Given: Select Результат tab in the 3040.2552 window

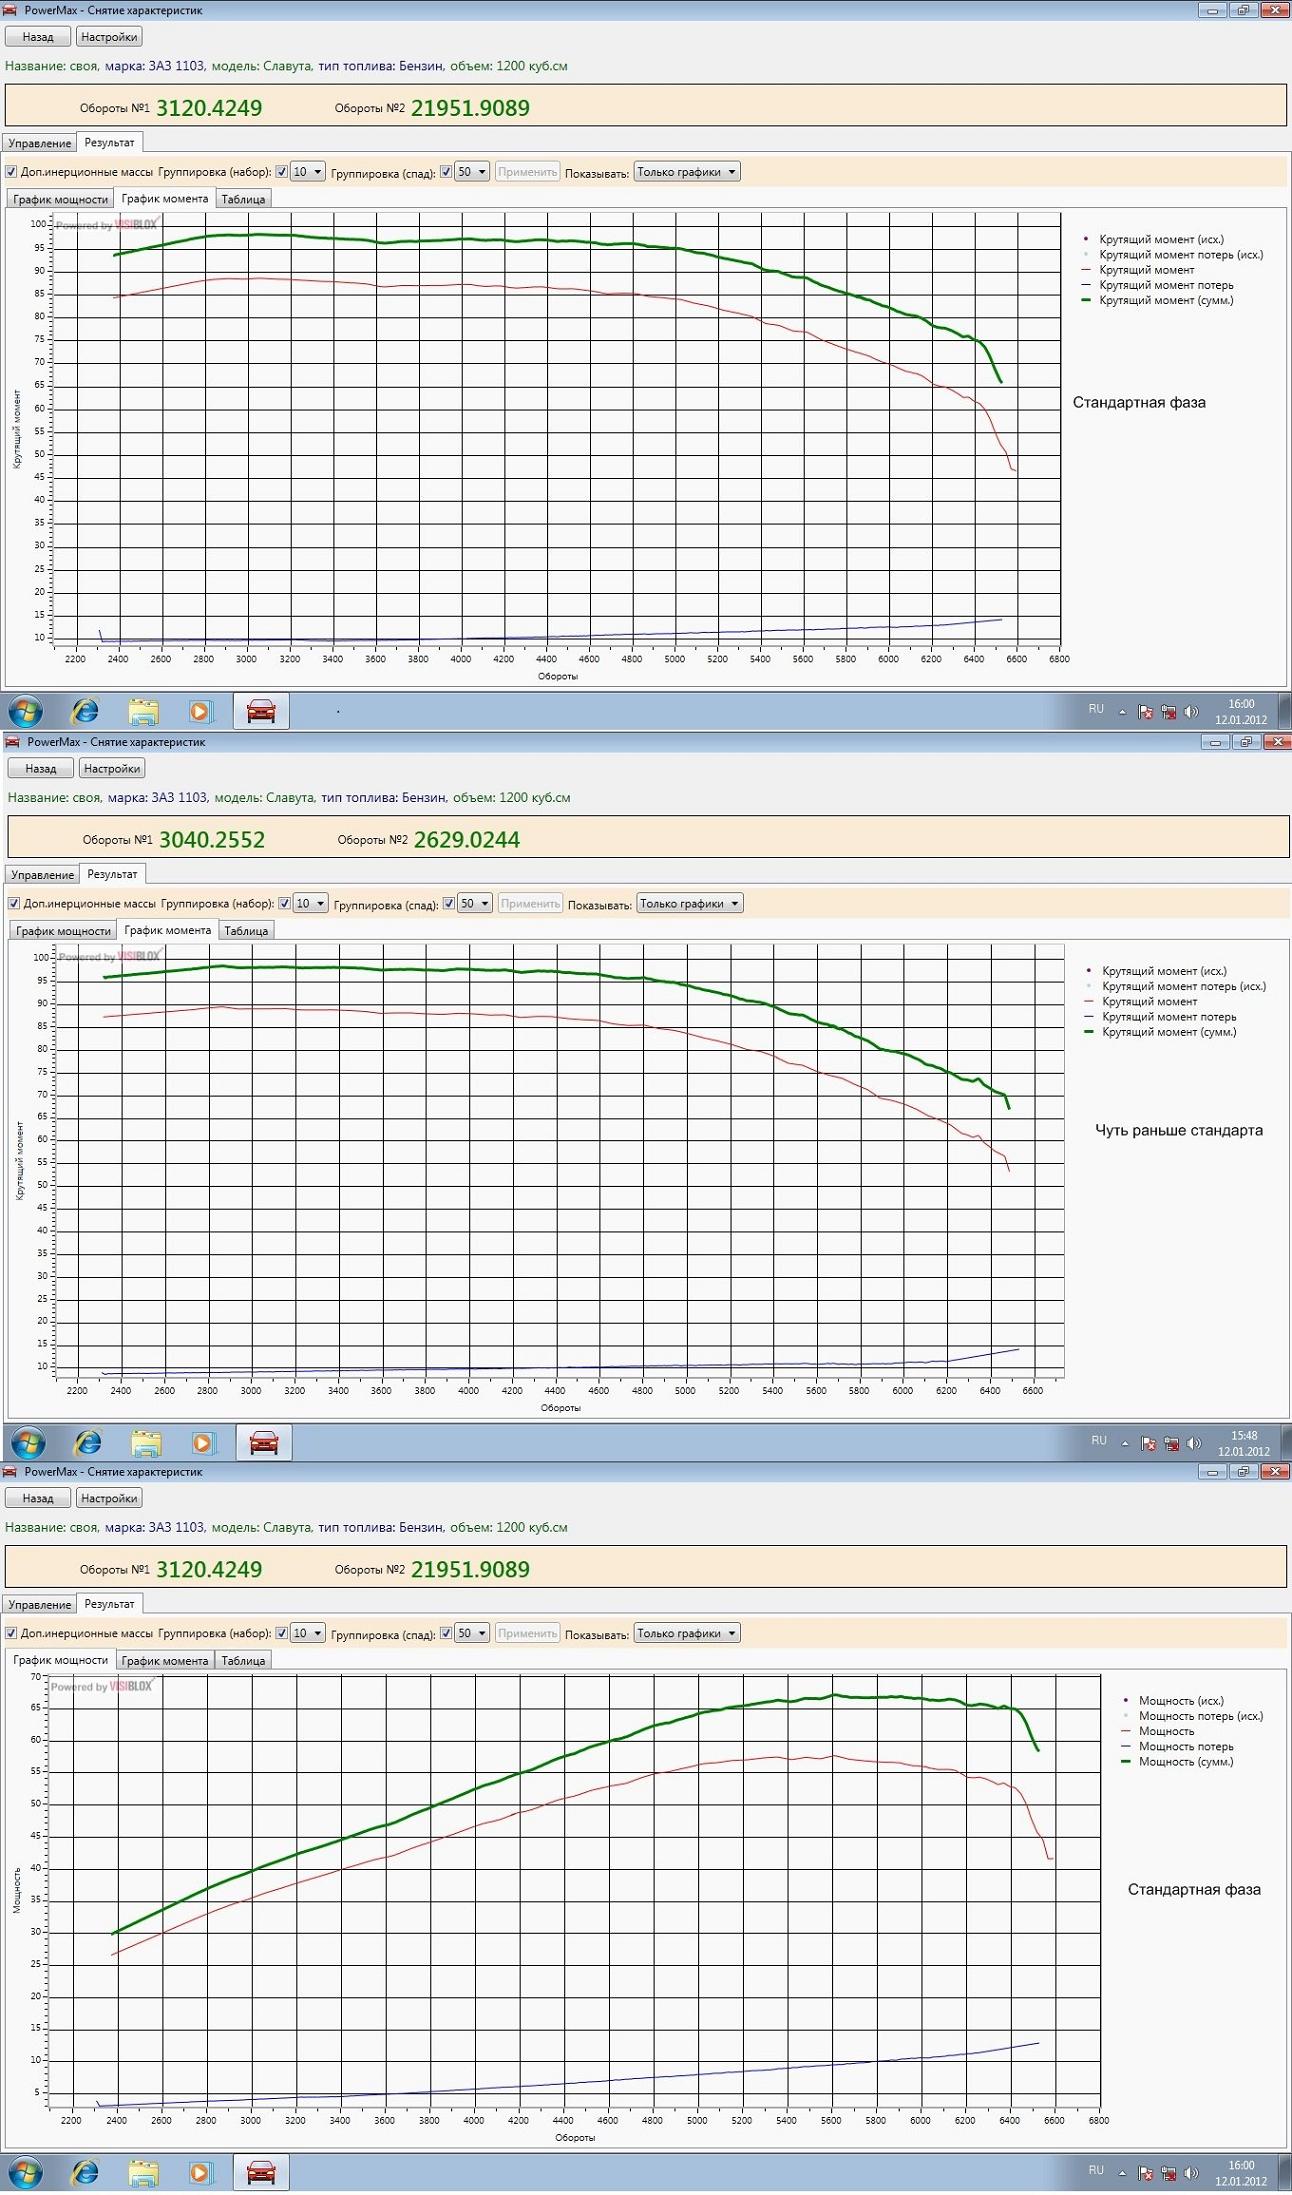Looking at the screenshot, I should (x=112, y=874).
